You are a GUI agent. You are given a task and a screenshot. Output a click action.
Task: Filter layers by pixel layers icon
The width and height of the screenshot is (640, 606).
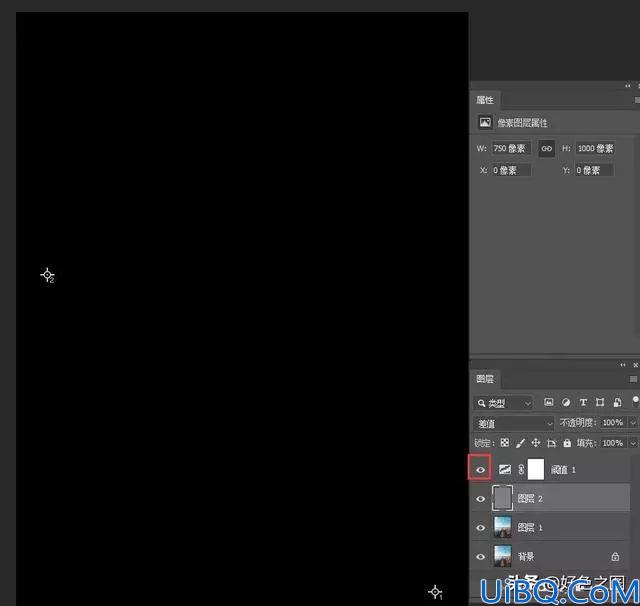click(x=549, y=402)
